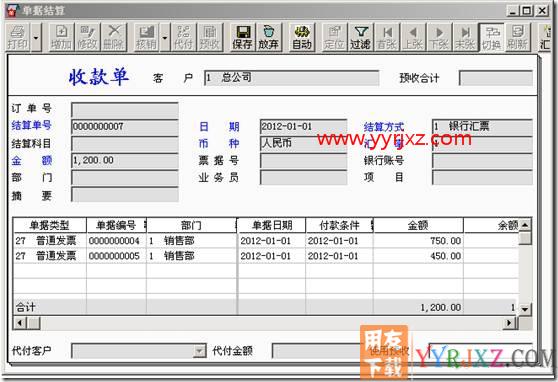Minimize the 单据结算 window

513,11
